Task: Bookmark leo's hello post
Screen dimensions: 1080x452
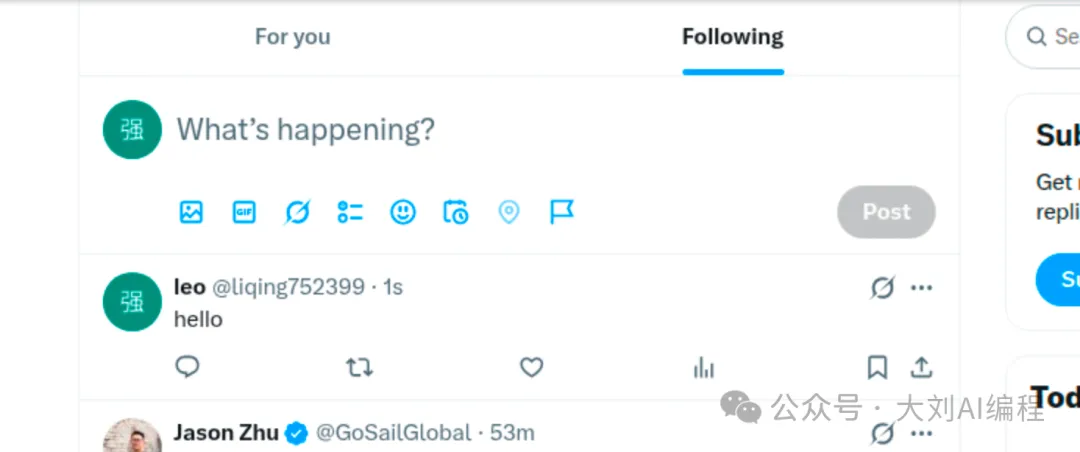Action: click(877, 368)
